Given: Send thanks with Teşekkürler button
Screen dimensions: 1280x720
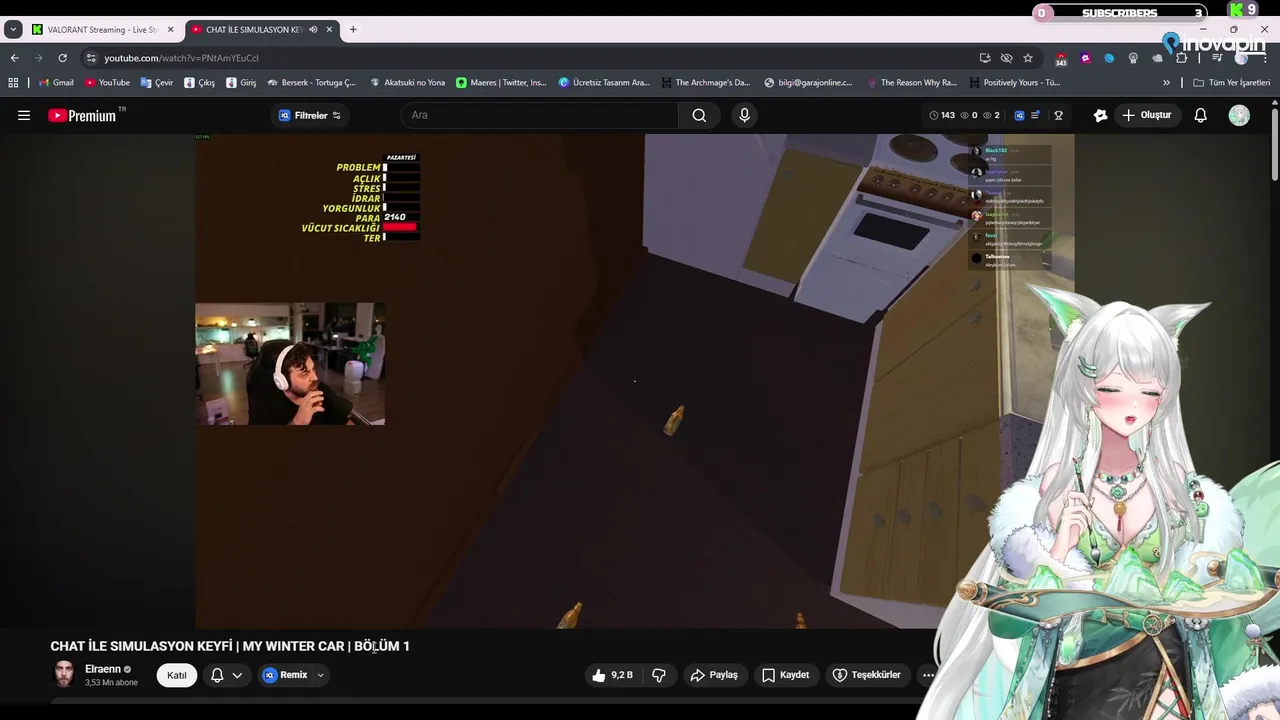Looking at the screenshot, I should point(866,675).
